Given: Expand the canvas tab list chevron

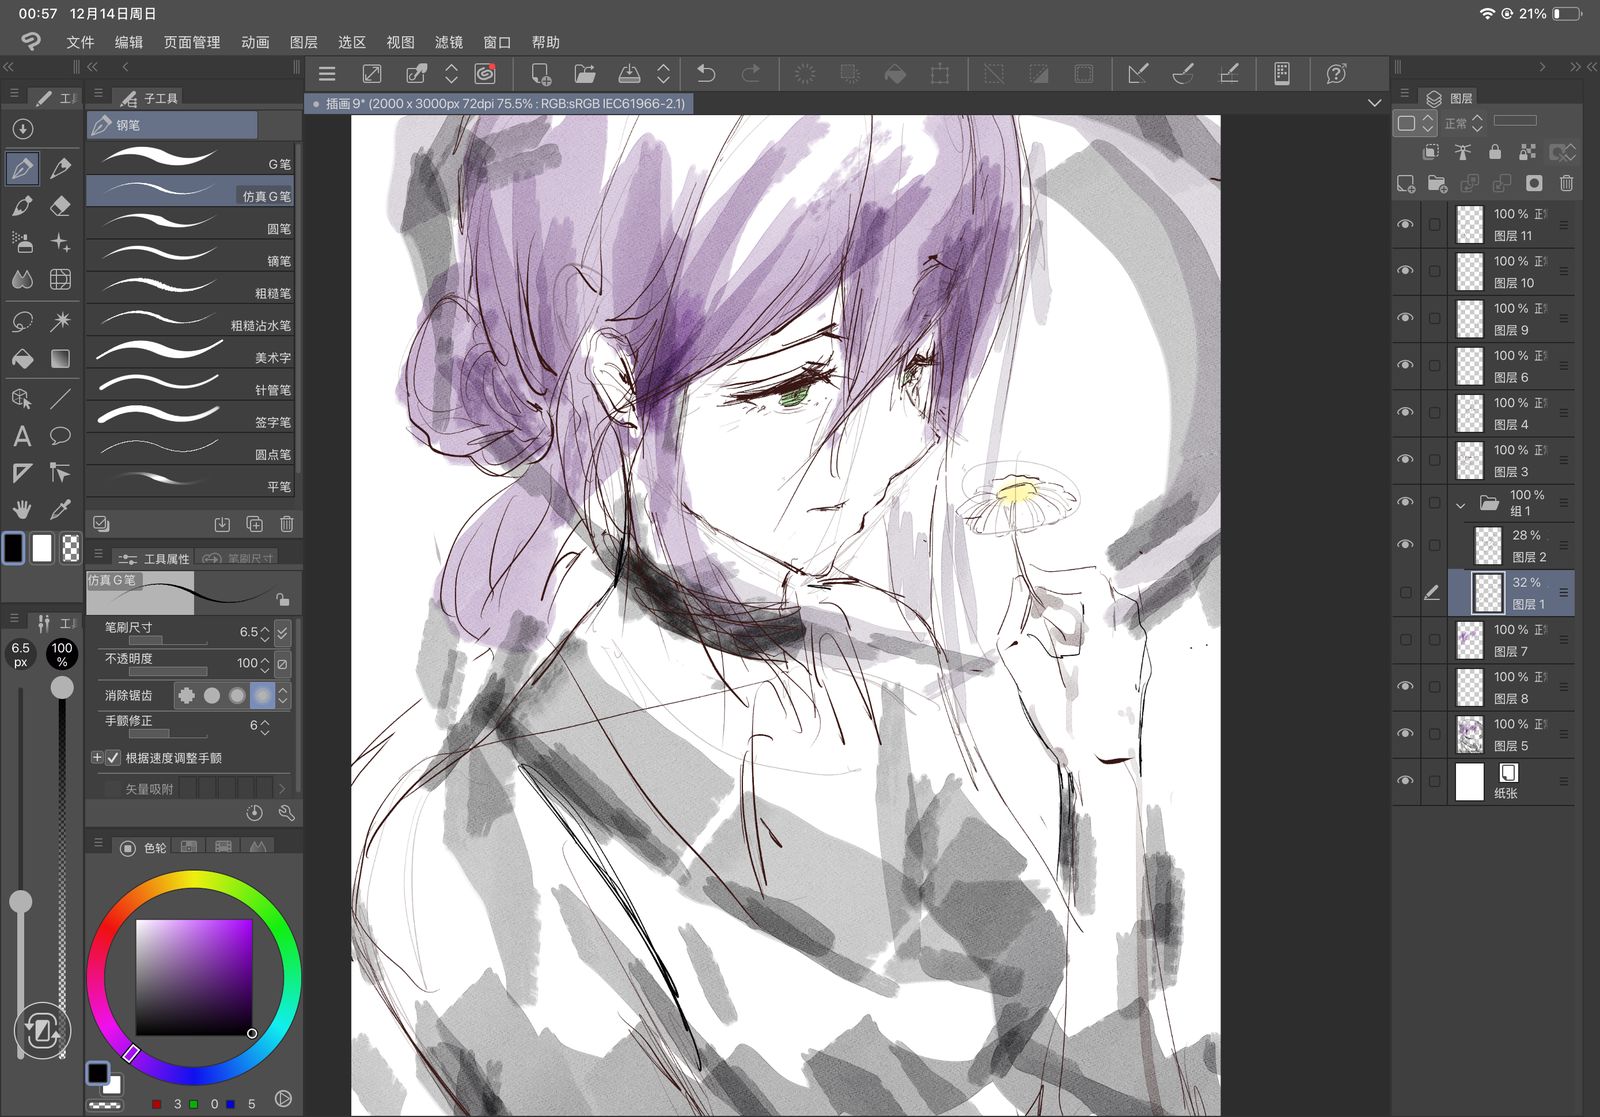Looking at the screenshot, I should (x=1374, y=103).
